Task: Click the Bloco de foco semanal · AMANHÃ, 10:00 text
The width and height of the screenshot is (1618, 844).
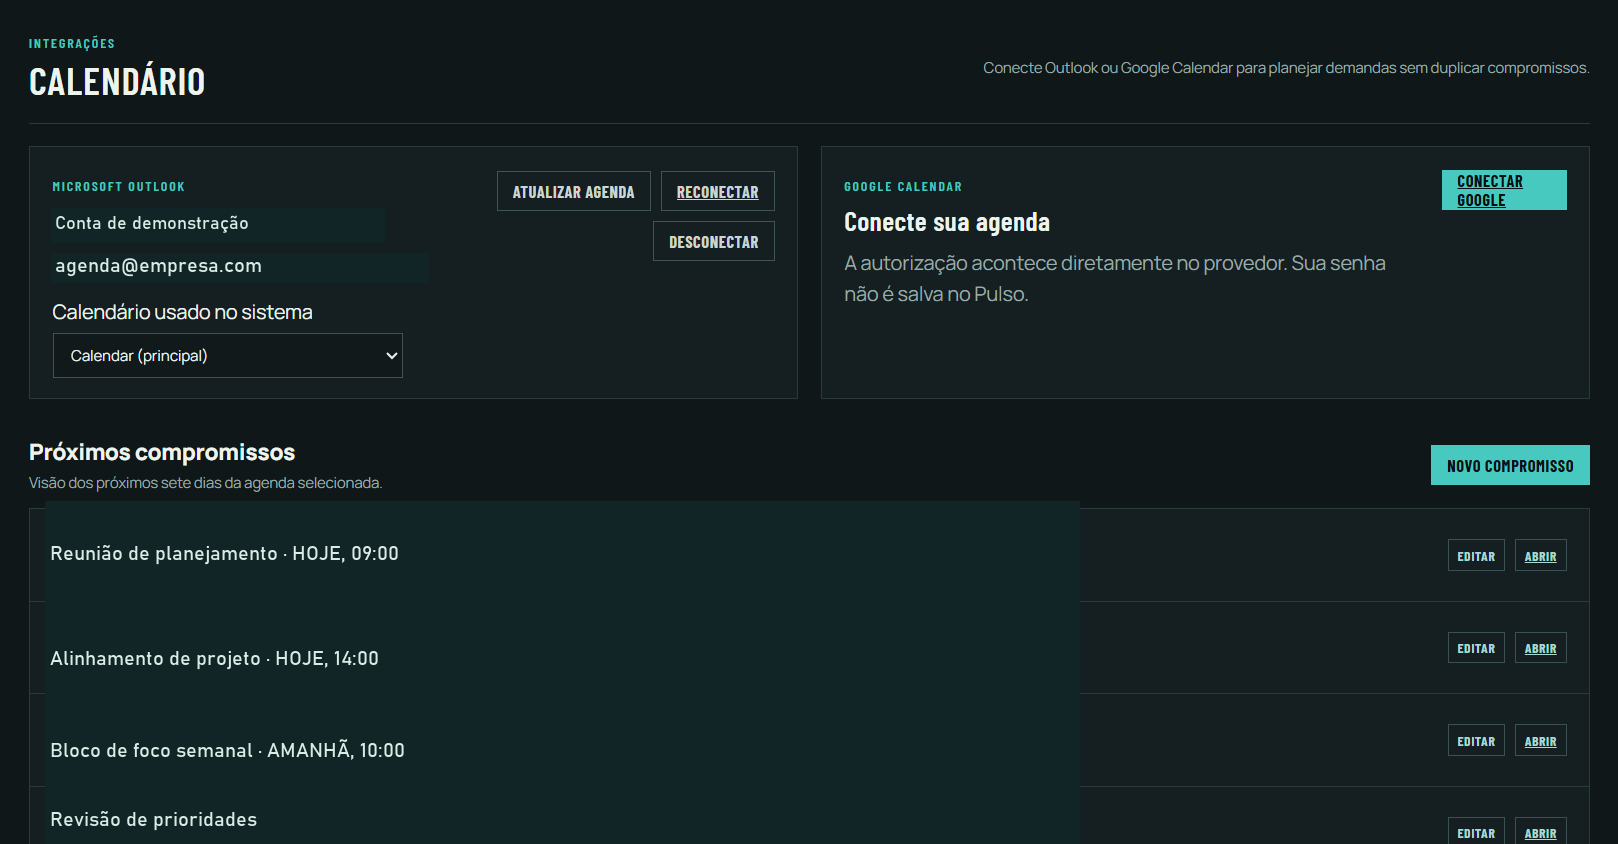Action: [x=228, y=750]
